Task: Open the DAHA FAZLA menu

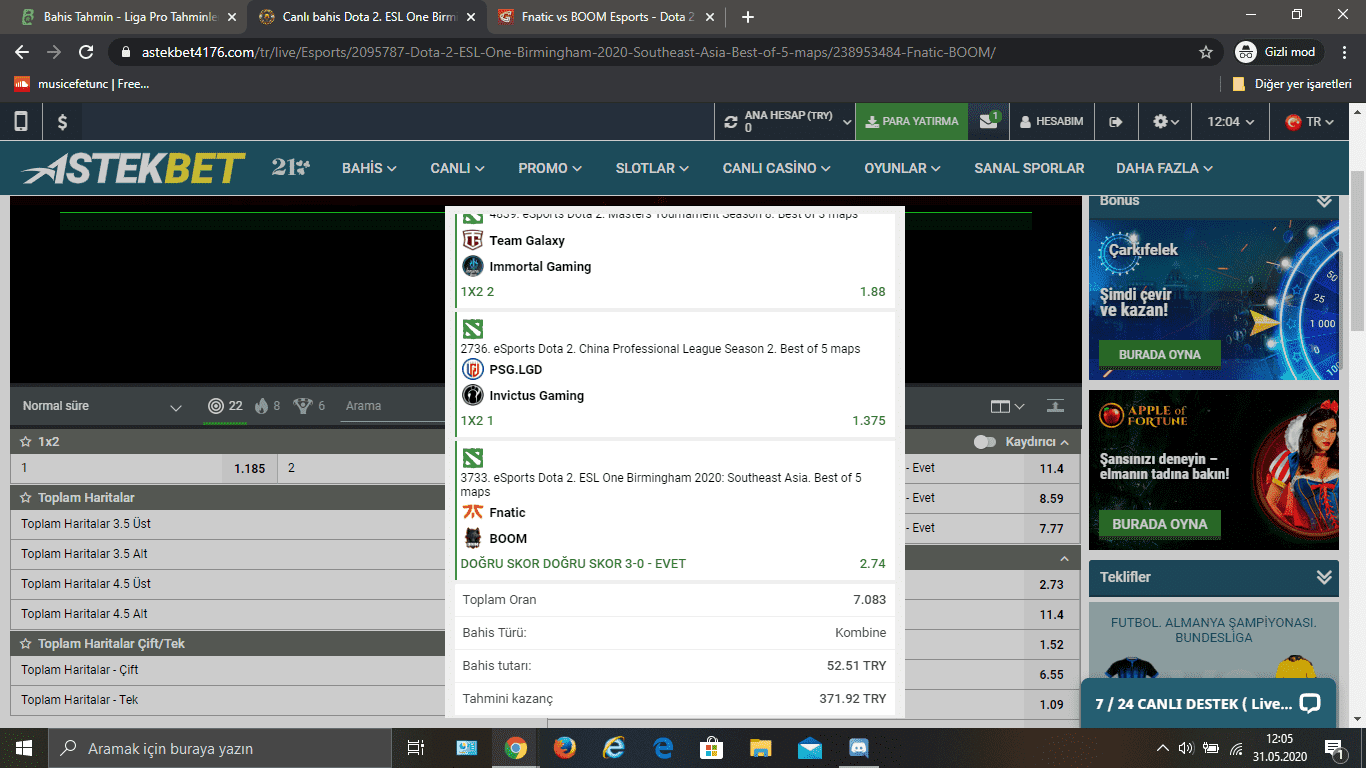Action: (x=1164, y=168)
